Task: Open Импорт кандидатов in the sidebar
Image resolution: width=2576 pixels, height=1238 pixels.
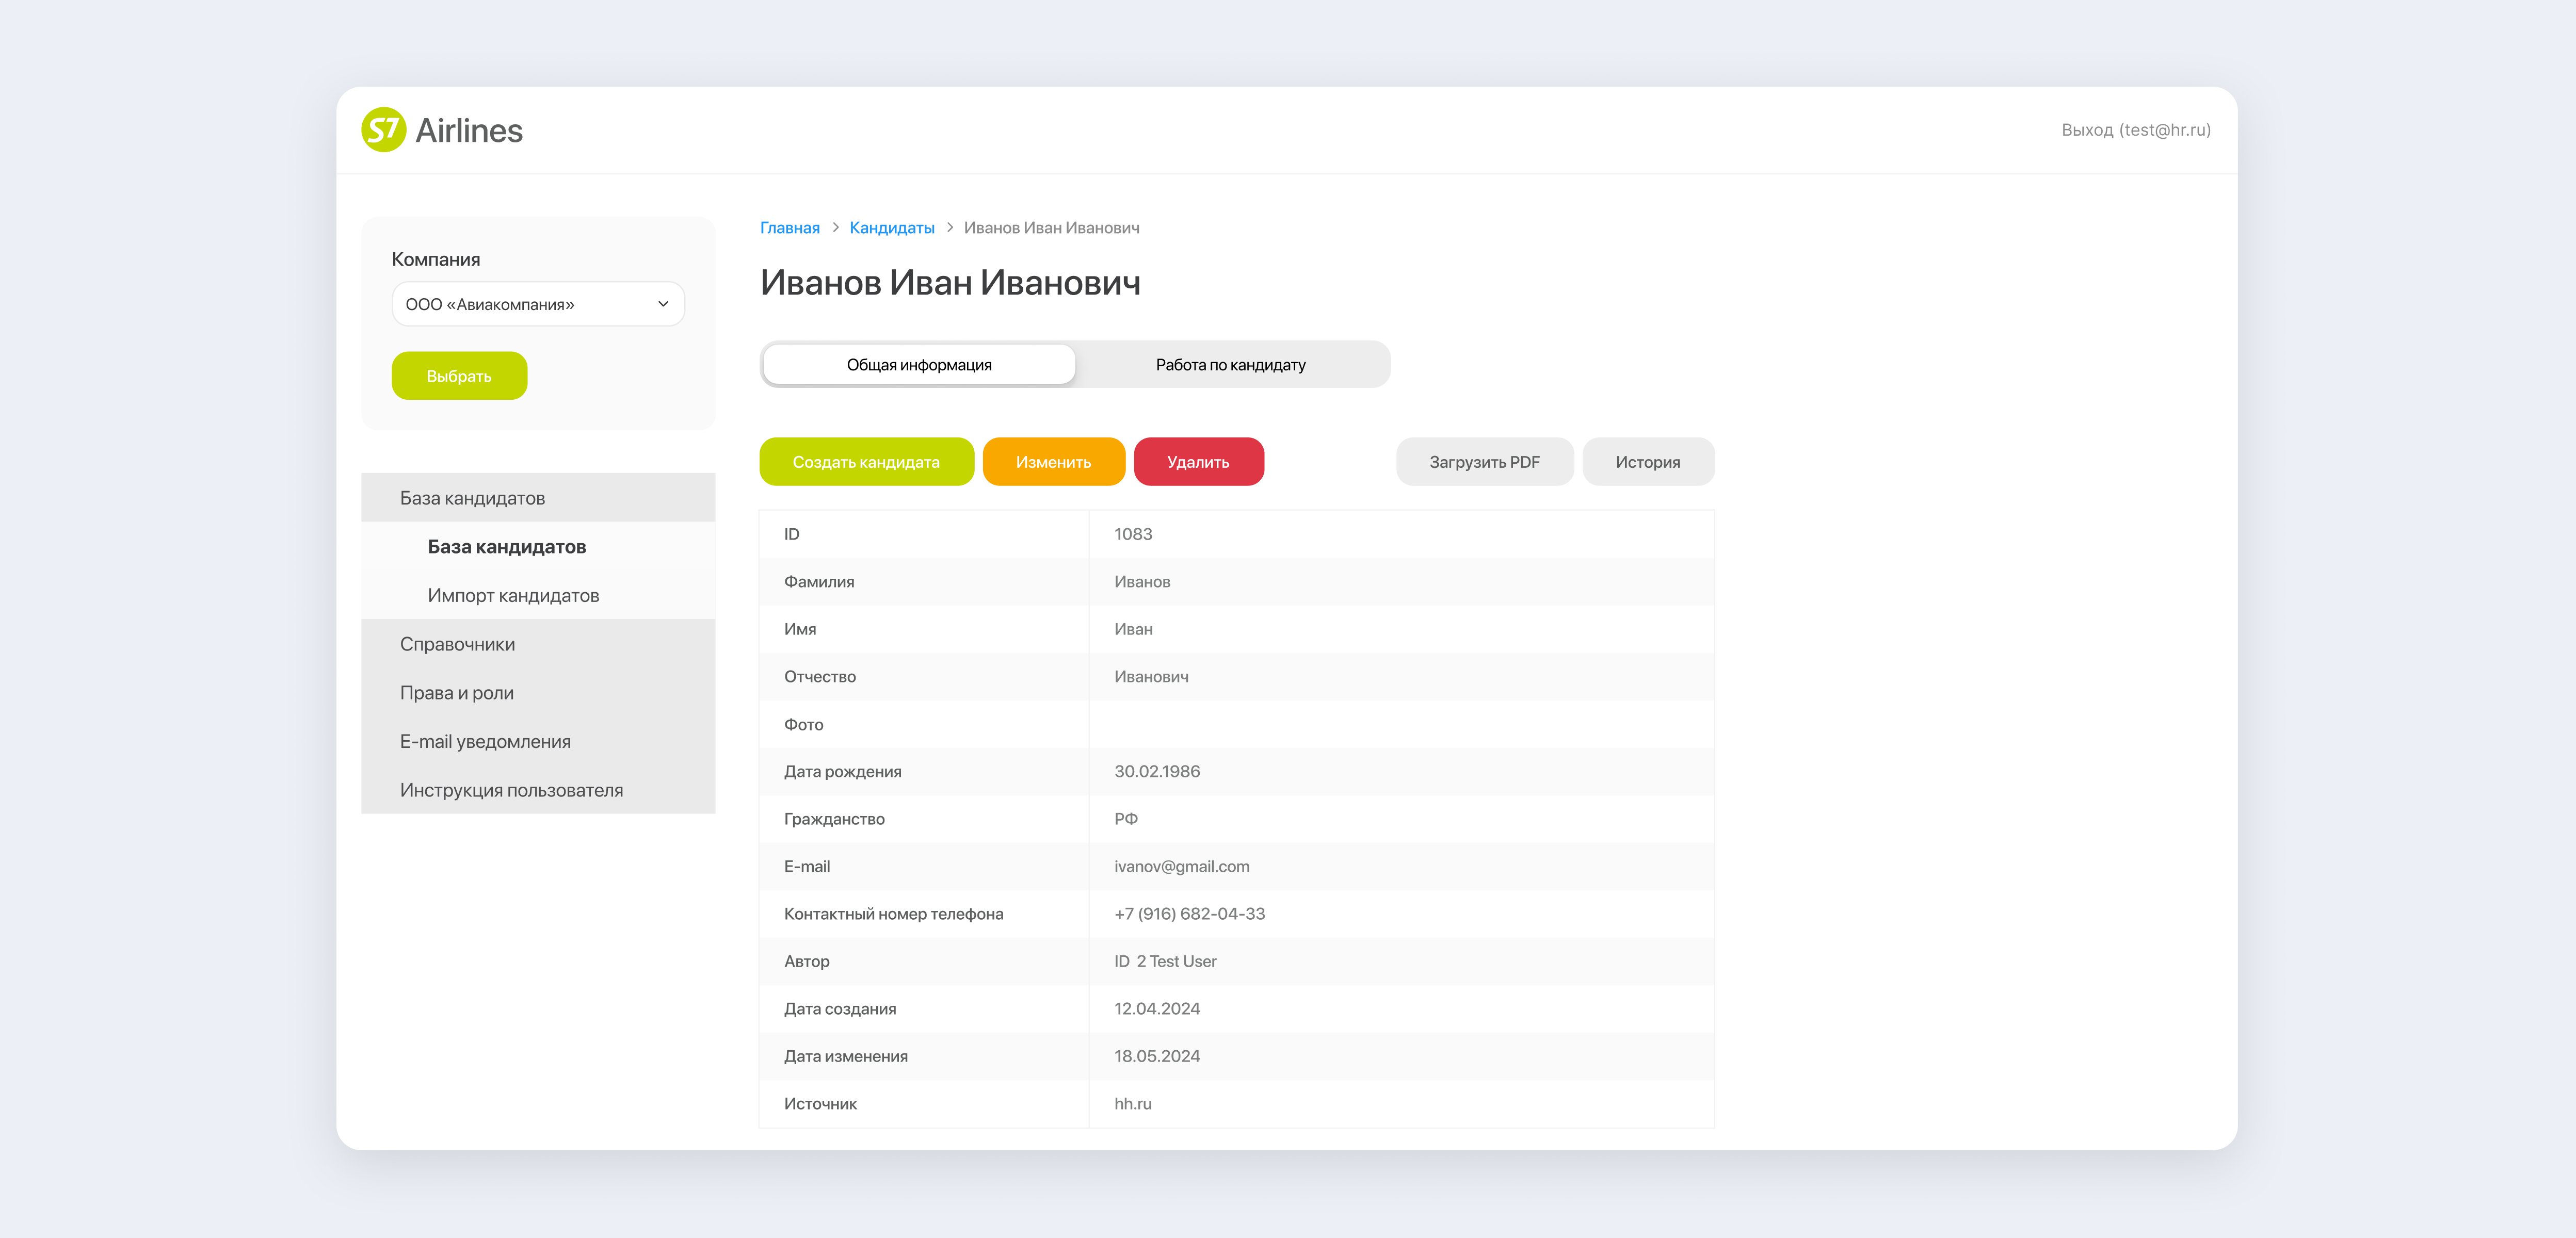Action: click(513, 596)
